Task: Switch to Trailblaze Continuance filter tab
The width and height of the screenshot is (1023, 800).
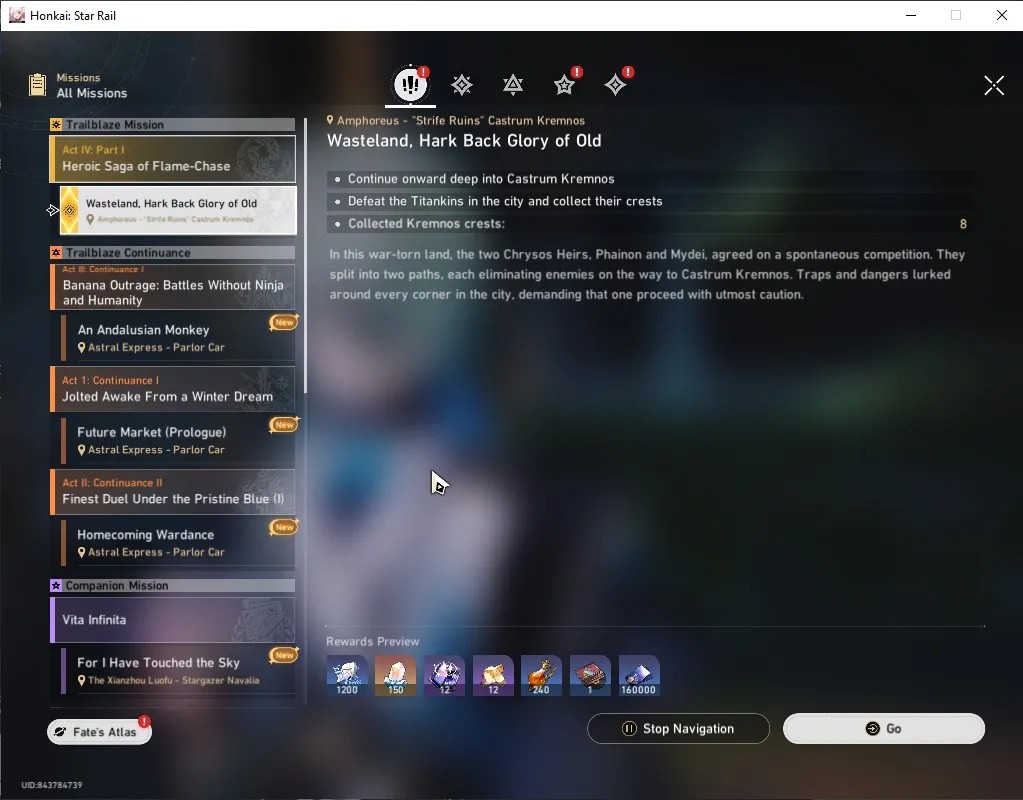Action: tap(513, 85)
